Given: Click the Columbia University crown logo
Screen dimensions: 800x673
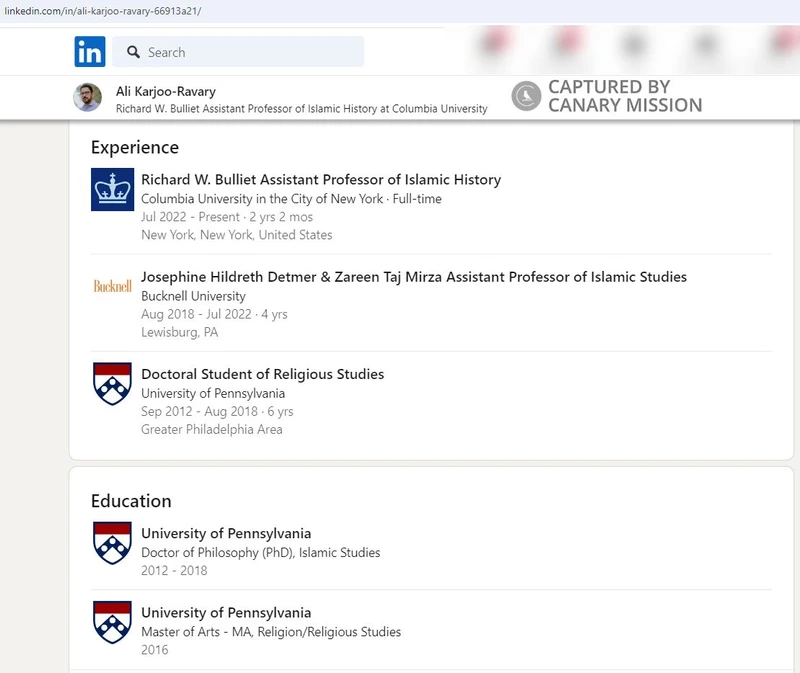Looking at the screenshot, I should click(113, 189).
